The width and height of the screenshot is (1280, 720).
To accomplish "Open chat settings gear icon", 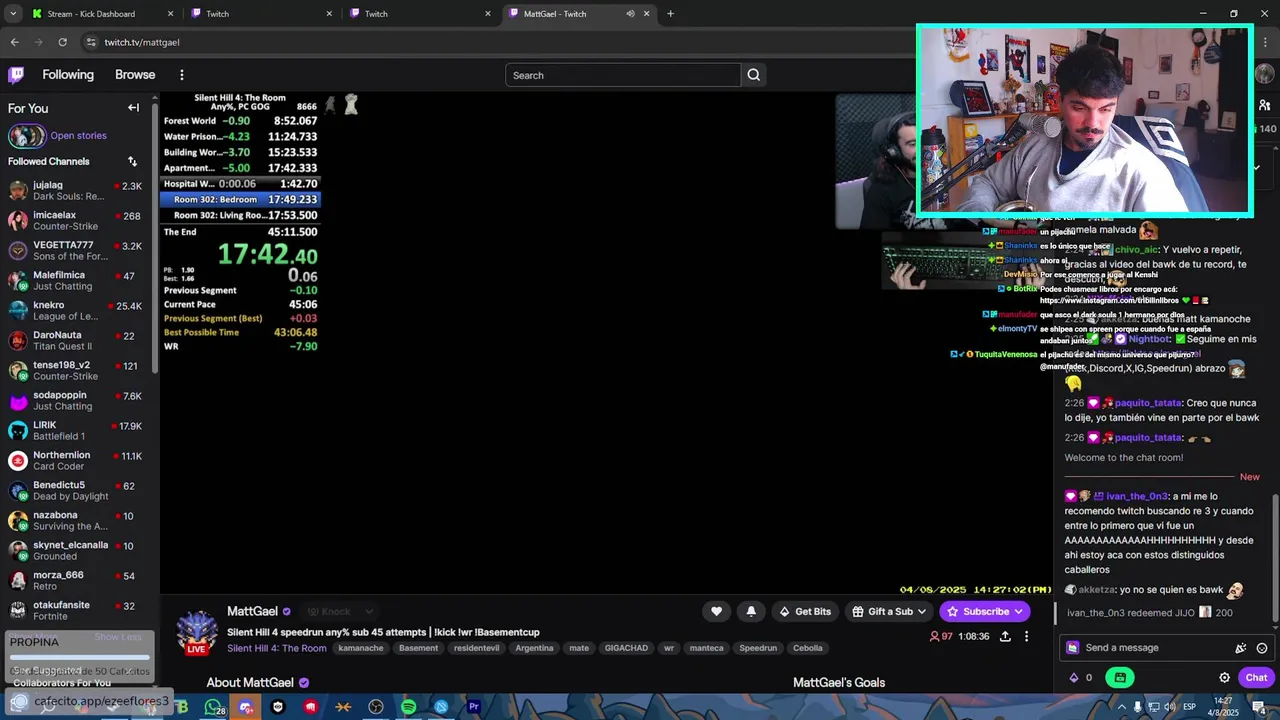I will pos(1224,677).
